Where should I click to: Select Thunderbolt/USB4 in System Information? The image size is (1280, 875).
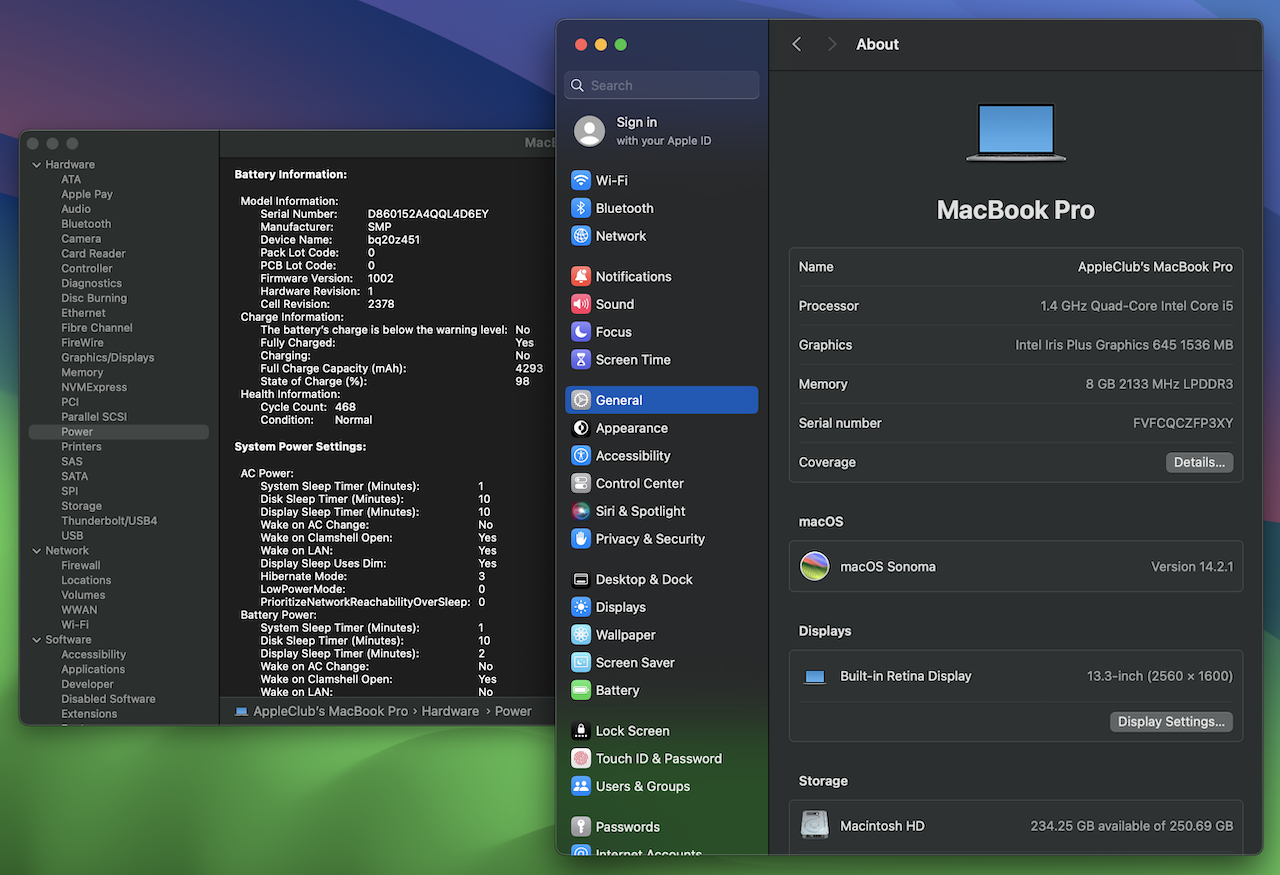pyautogui.click(x=109, y=521)
